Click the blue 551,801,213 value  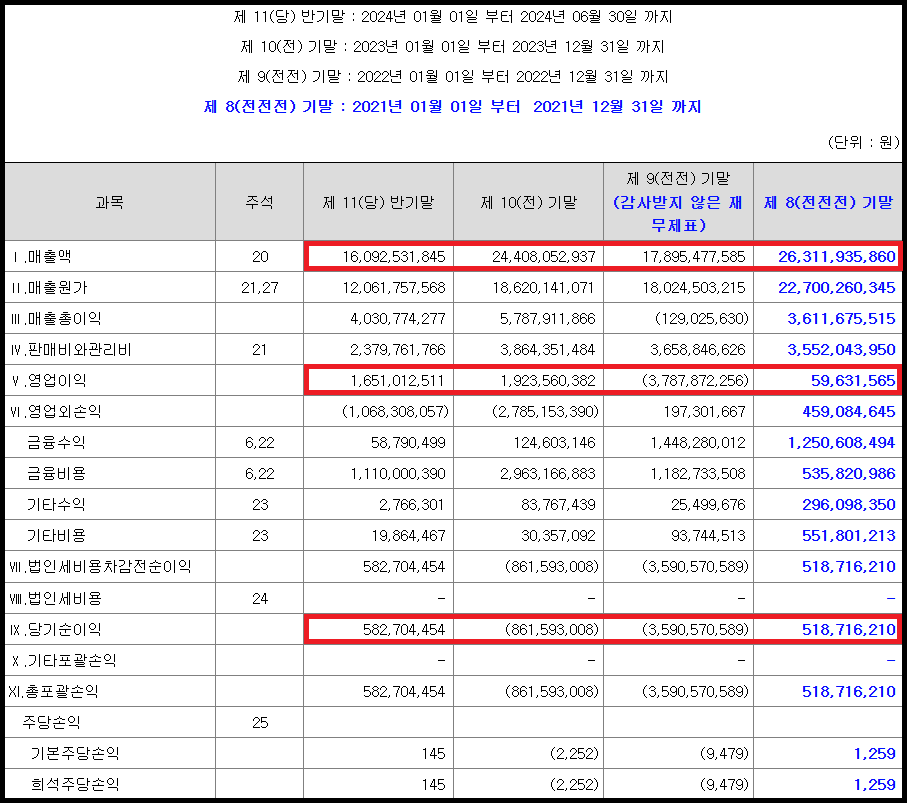click(x=849, y=536)
